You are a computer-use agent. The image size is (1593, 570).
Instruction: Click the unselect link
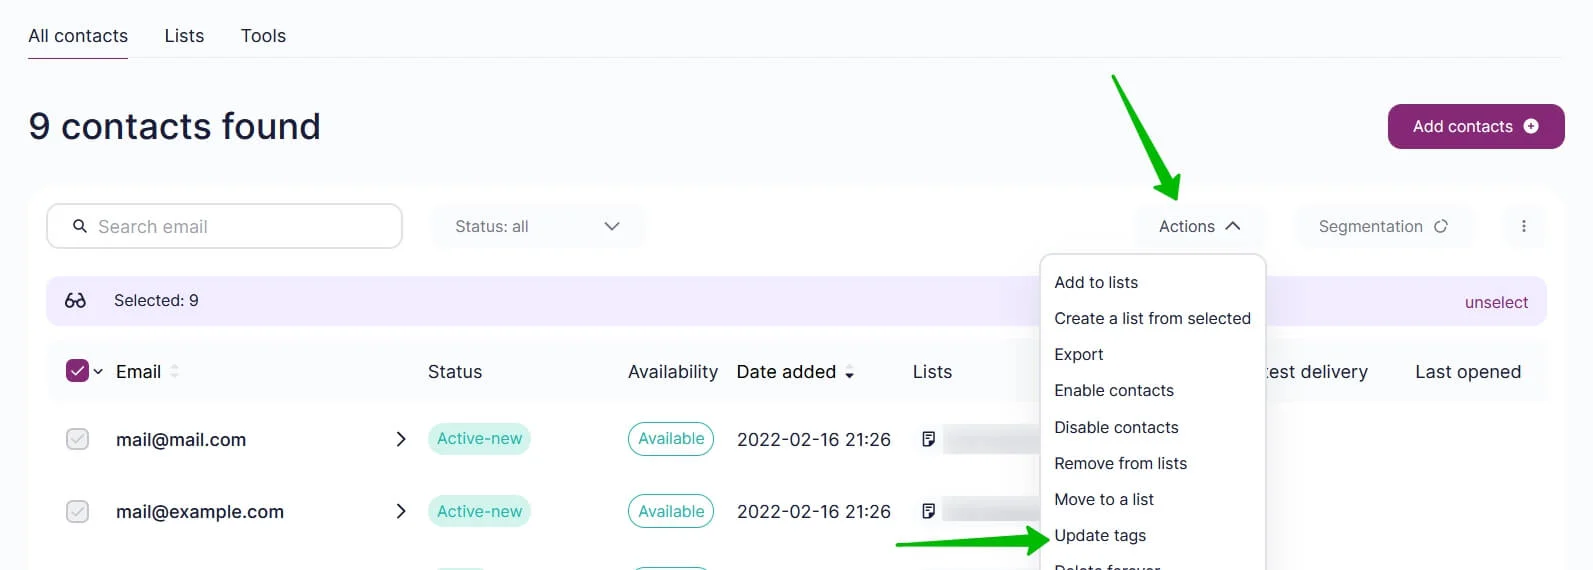point(1496,302)
